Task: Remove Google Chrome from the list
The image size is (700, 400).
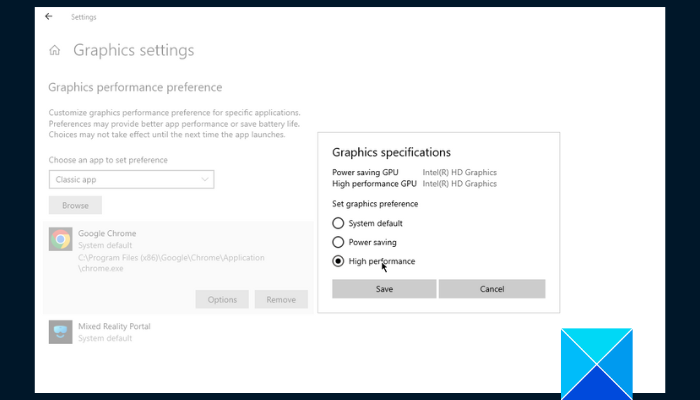Action: 281,299
